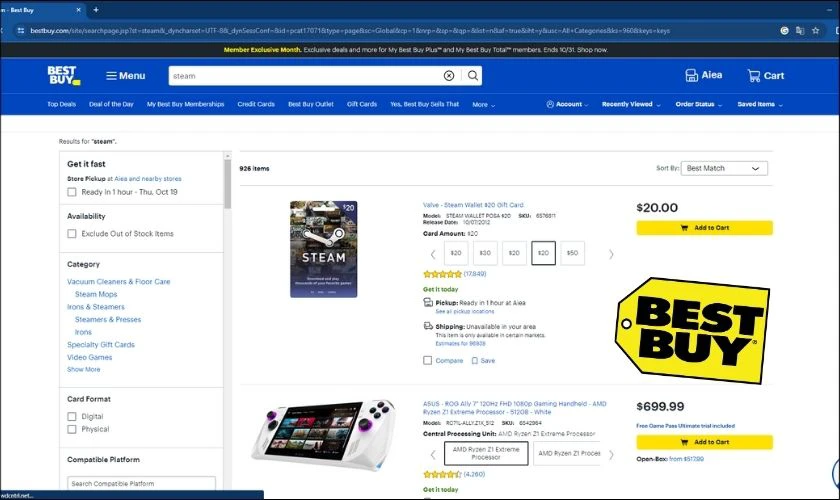The width and height of the screenshot is (840, 500).
Task: Open the Aiea store locator
Action: point(703,76)
